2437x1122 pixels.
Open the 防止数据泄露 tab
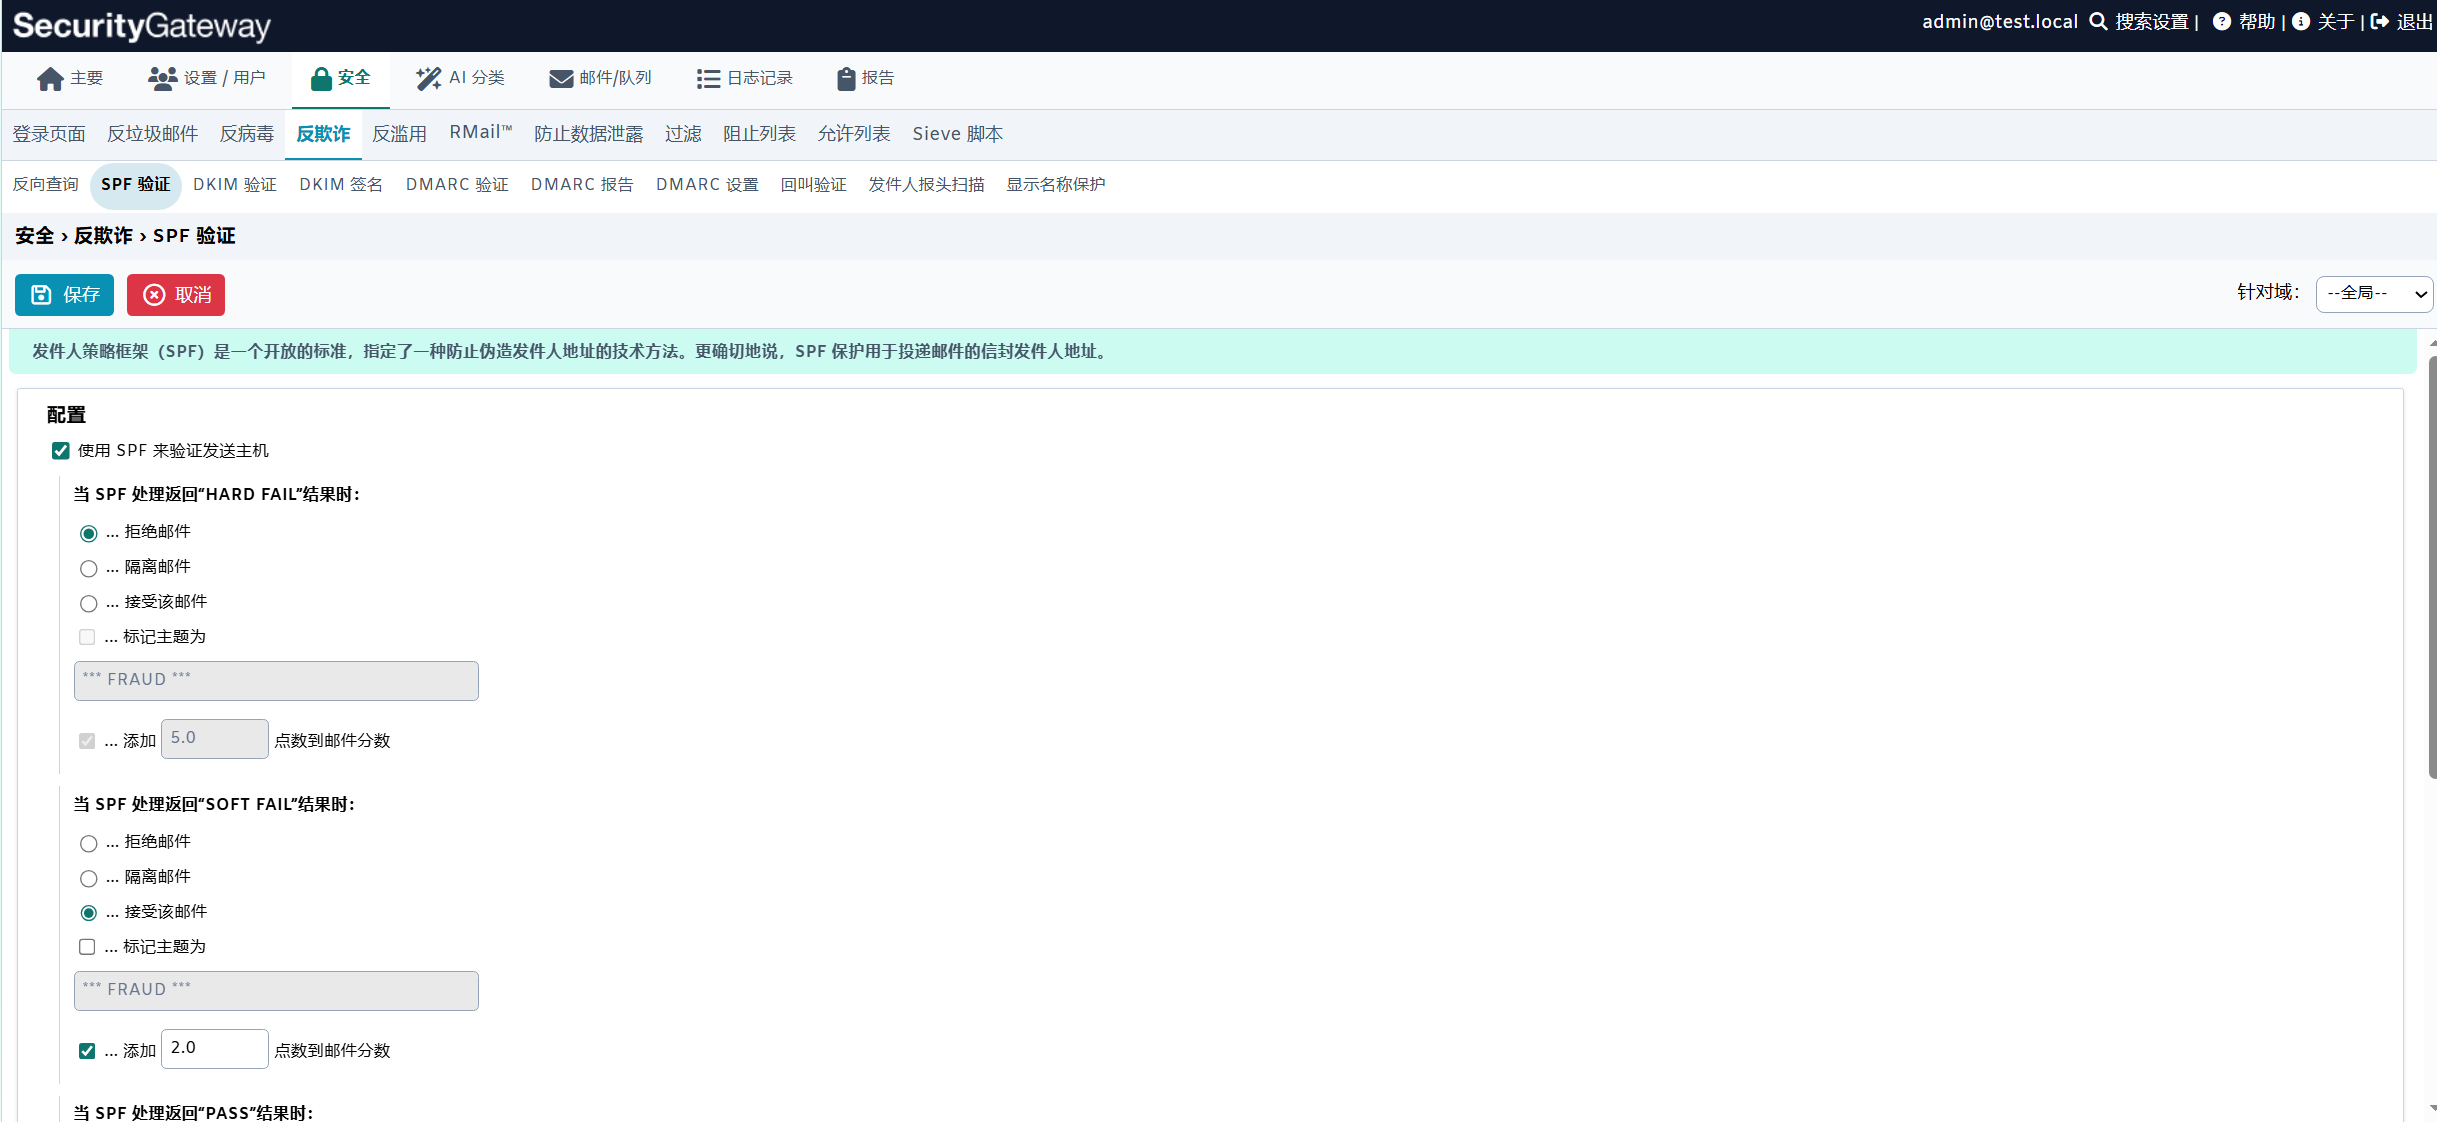[x=589, y=134]
